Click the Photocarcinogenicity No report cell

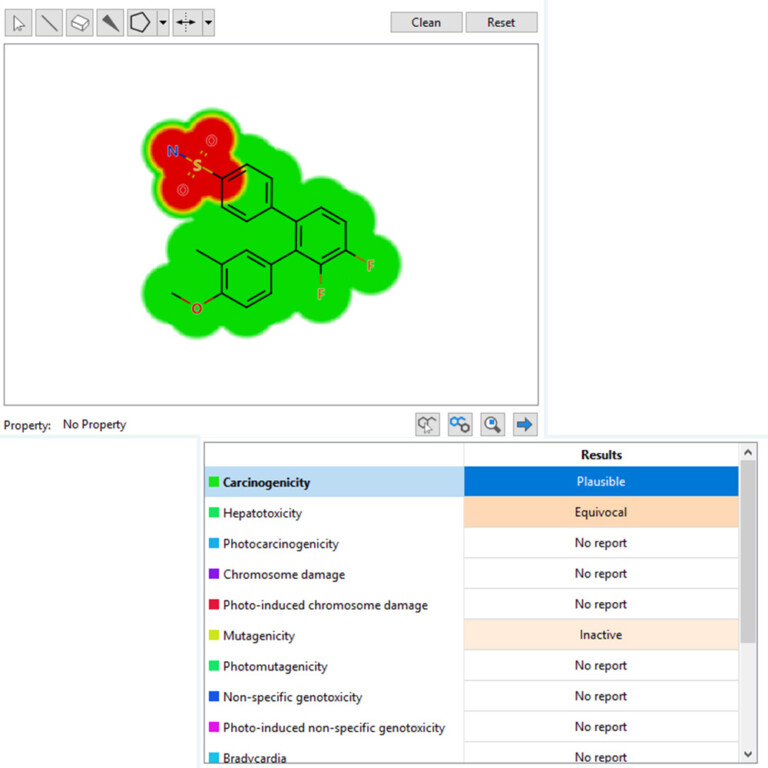click(601, 543)
